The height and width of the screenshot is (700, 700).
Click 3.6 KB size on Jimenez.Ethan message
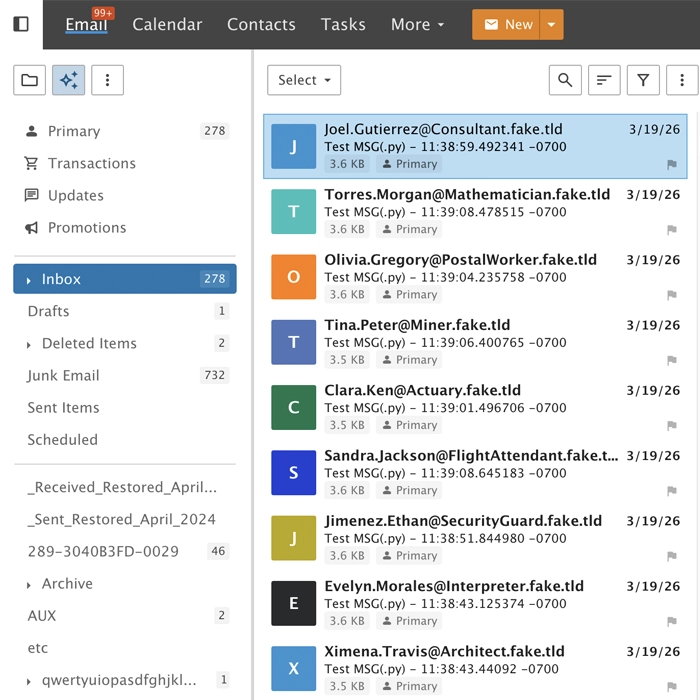click(x=347, y=556)
